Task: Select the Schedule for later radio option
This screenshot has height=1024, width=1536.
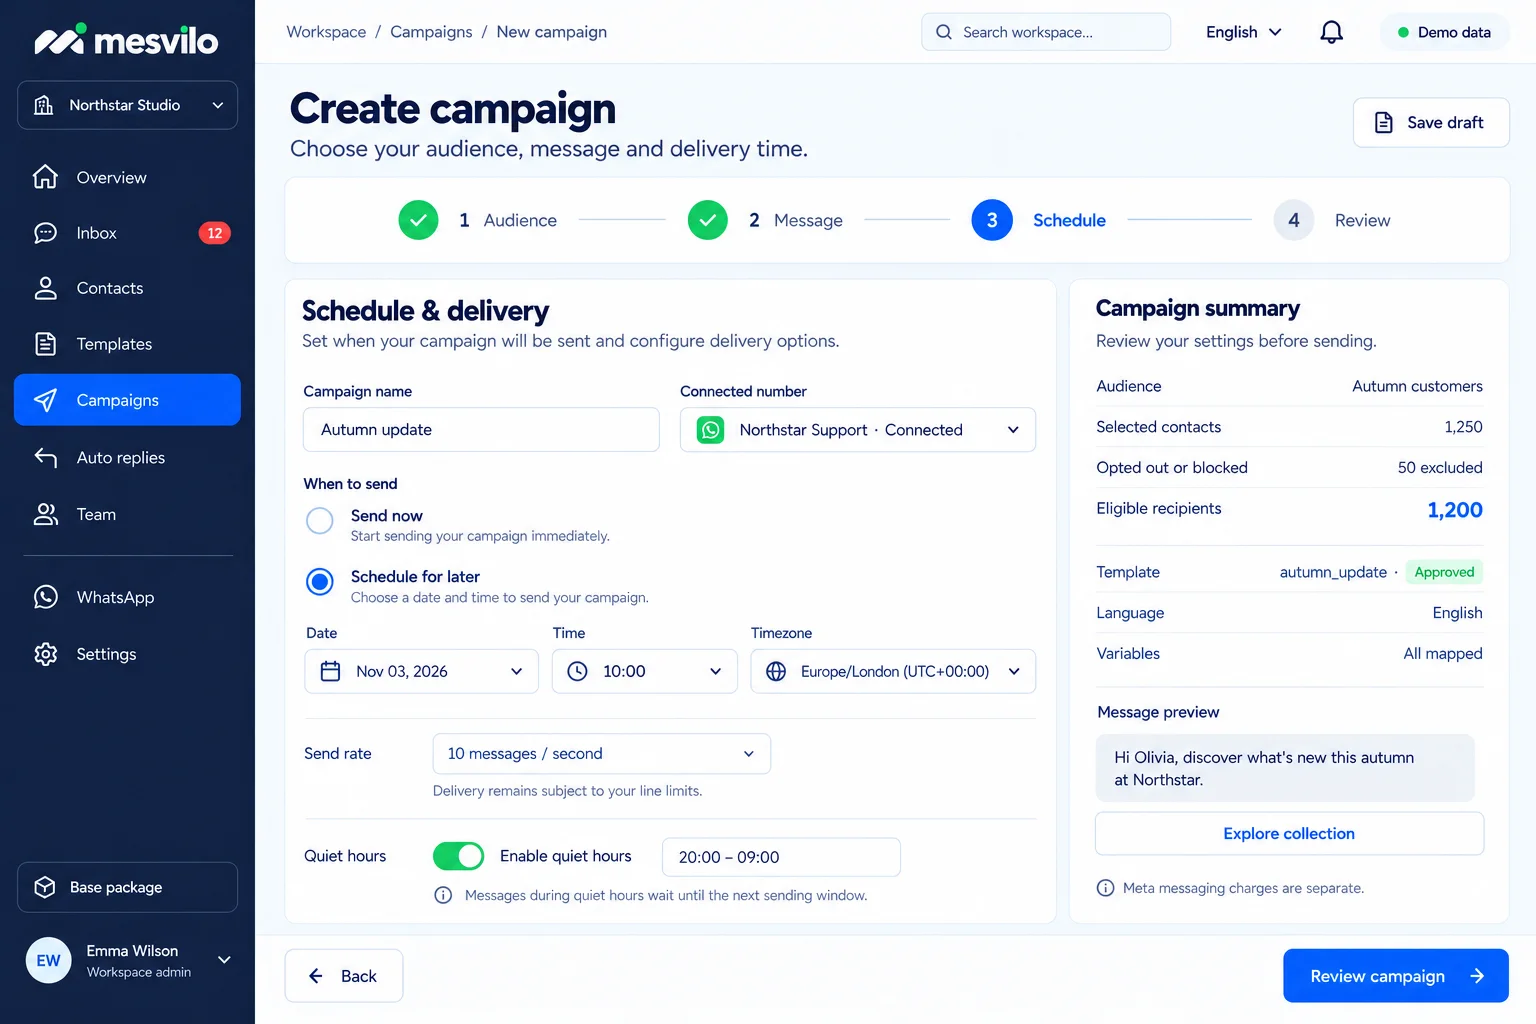Action: point(320,581)
